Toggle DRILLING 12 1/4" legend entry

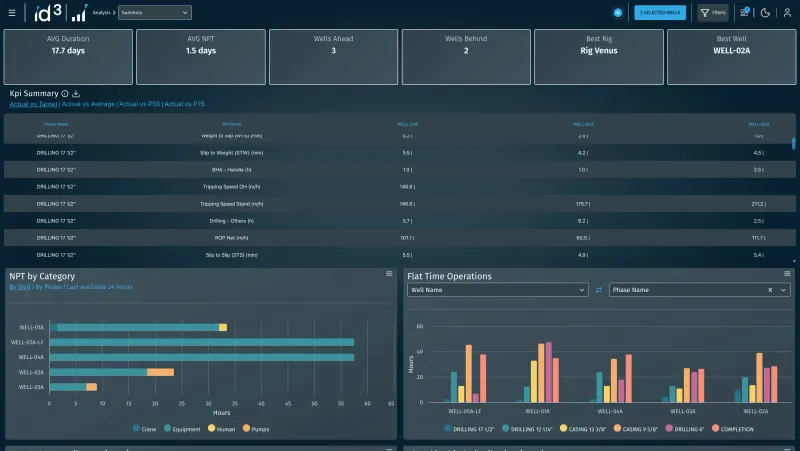click(527, 429)
